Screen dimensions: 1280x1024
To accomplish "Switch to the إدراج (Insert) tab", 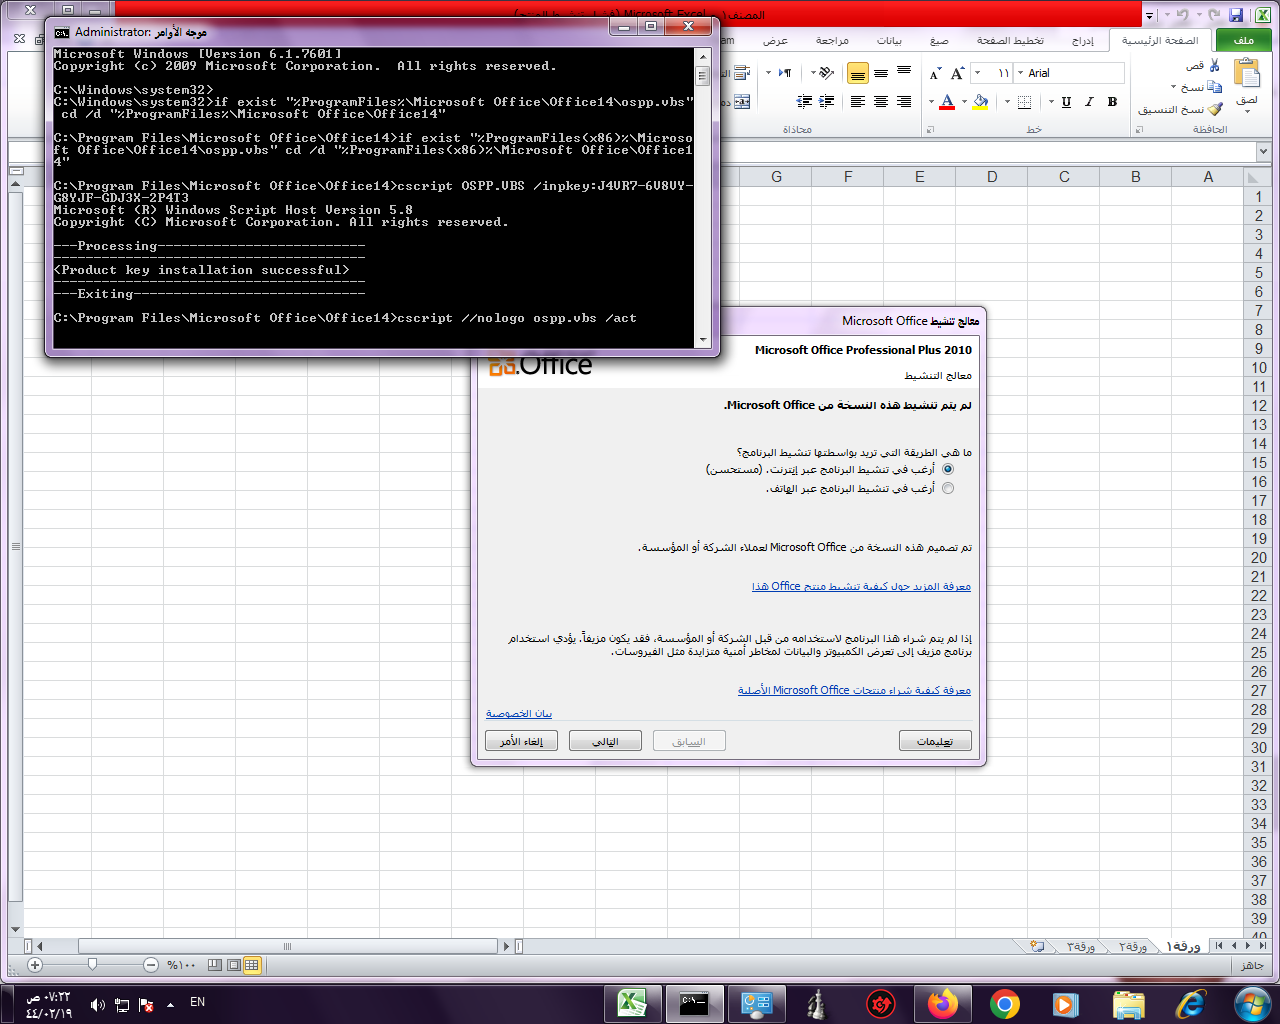I will click(1083, 41).
